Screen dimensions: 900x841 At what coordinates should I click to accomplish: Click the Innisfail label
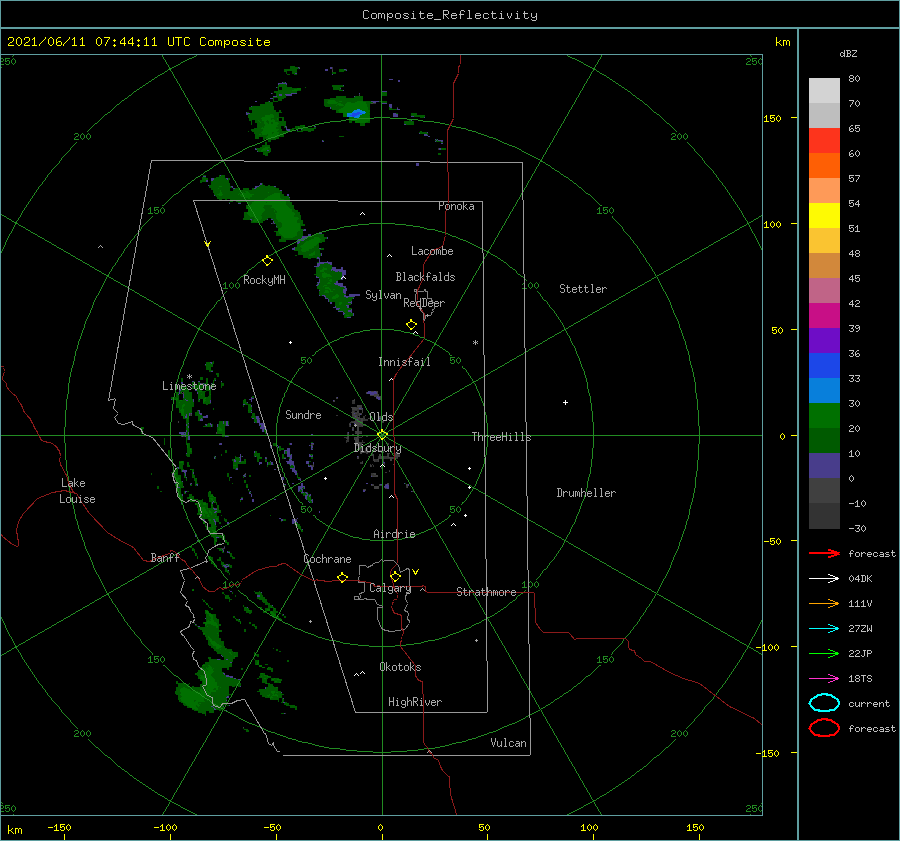click(x=404, y=362)
